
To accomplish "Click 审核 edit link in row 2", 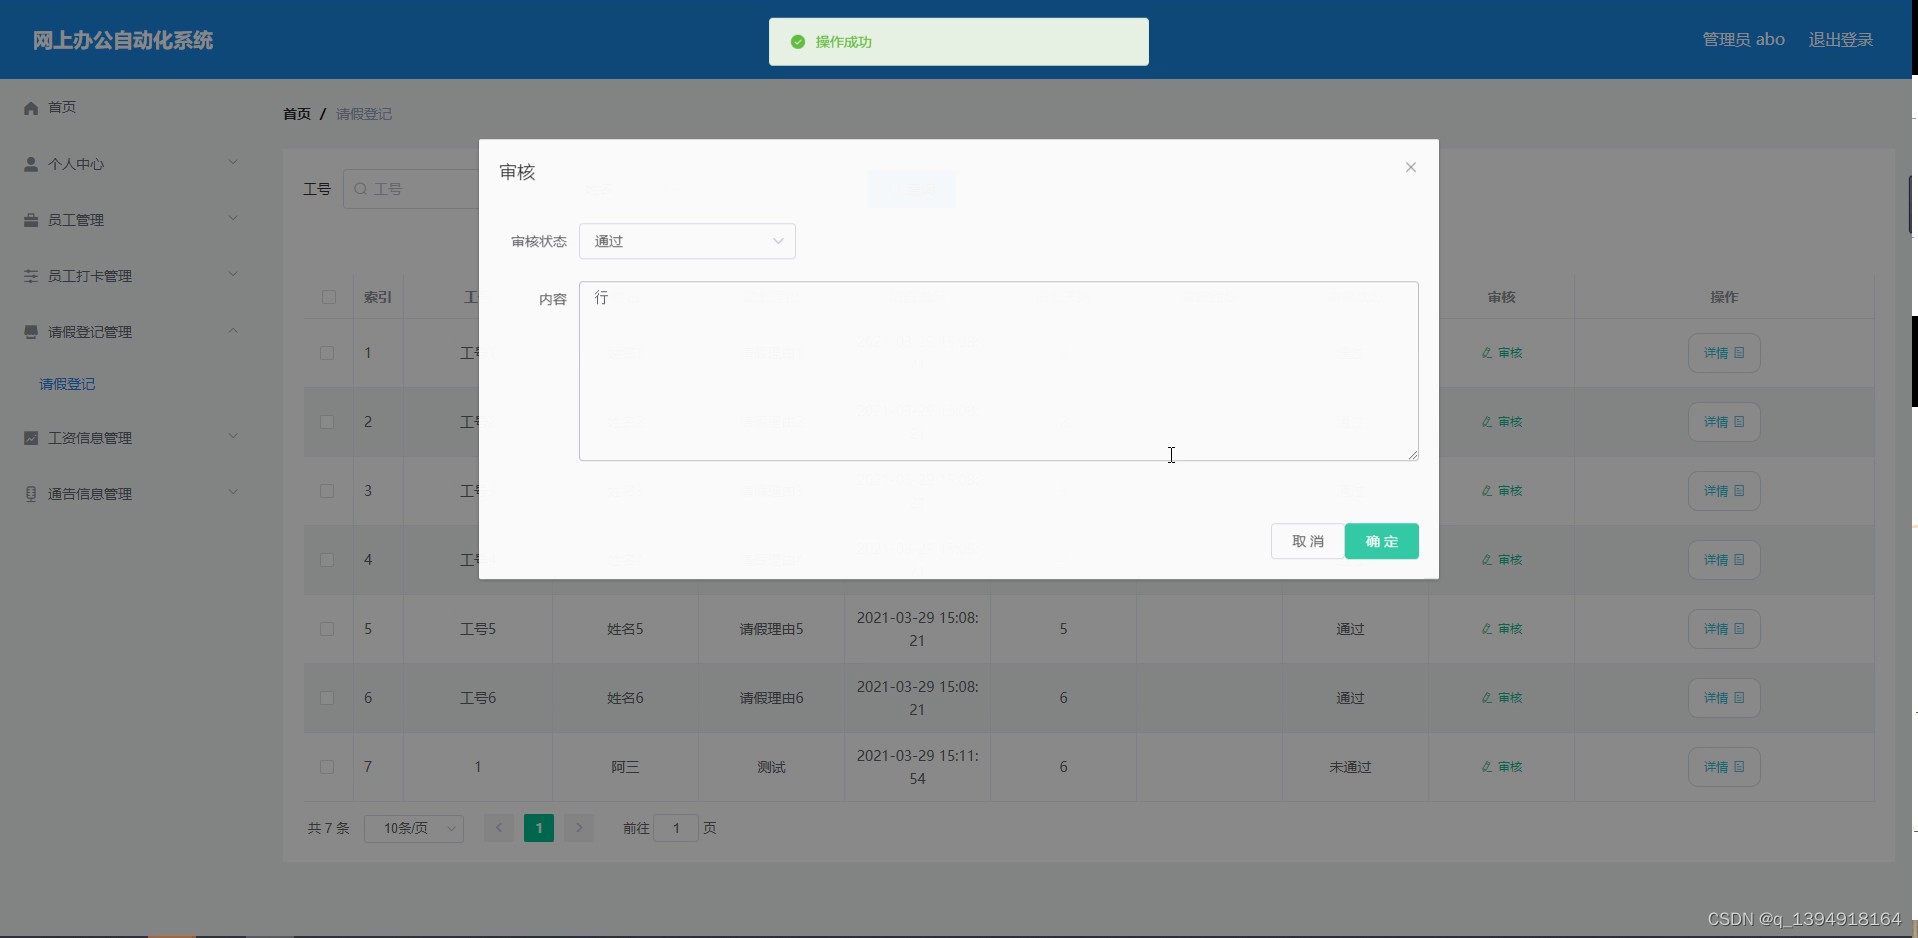I will pyautogui.click(x=1502, y=422).
